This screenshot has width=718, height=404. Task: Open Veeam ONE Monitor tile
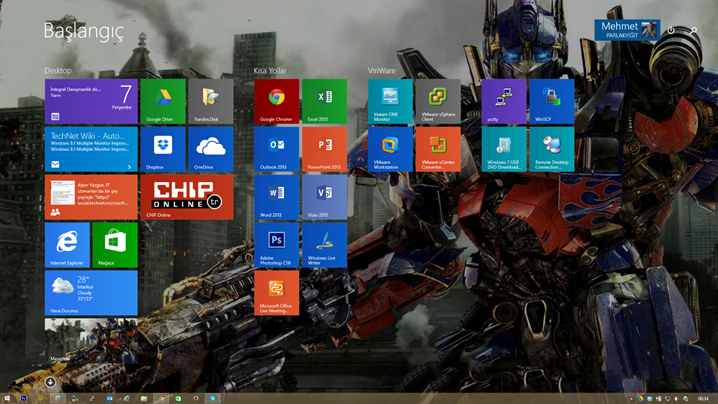390,101
